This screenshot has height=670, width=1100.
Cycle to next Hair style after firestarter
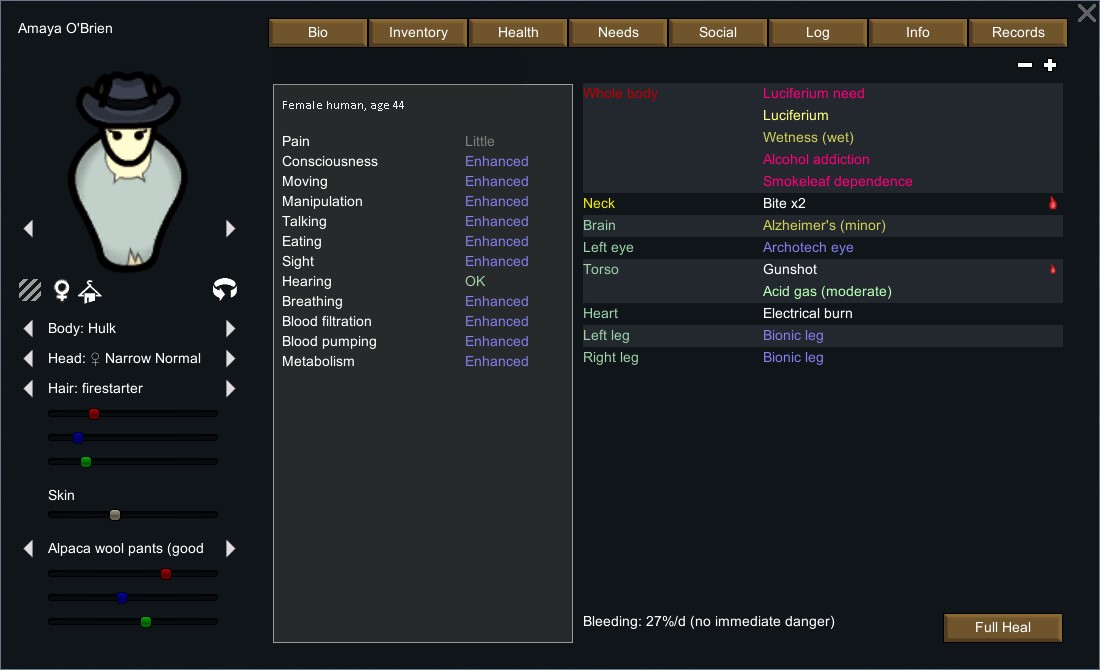pos(231,388)
